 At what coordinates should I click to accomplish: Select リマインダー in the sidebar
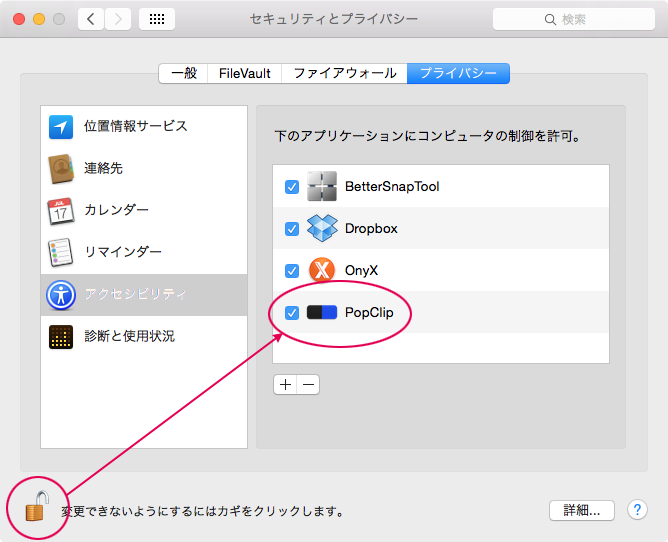tap(144, 252)
